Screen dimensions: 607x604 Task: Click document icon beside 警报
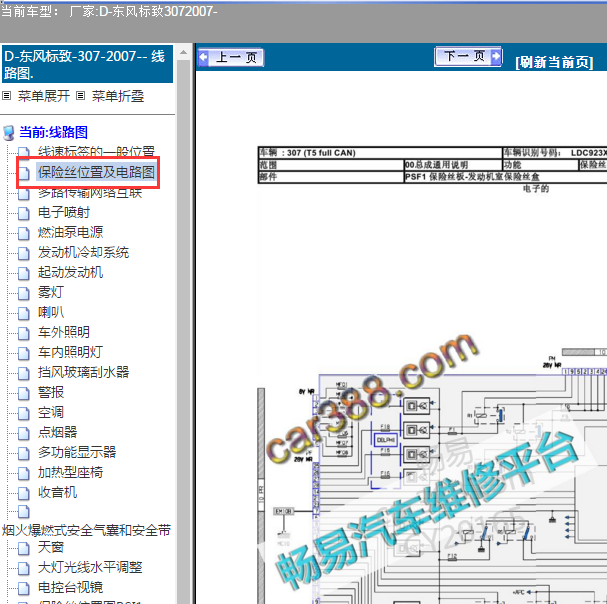(24, 393)
